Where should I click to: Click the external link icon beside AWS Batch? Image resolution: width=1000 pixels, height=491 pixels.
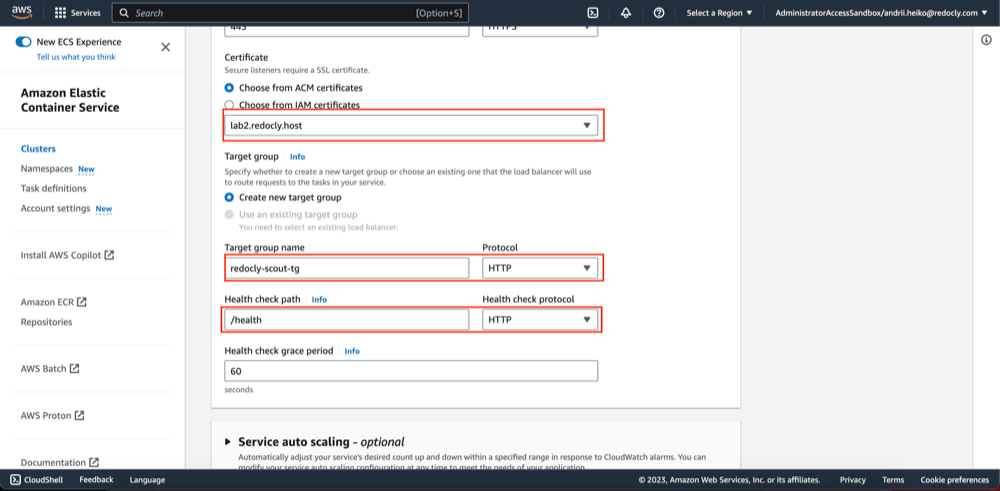click(75, 369)
